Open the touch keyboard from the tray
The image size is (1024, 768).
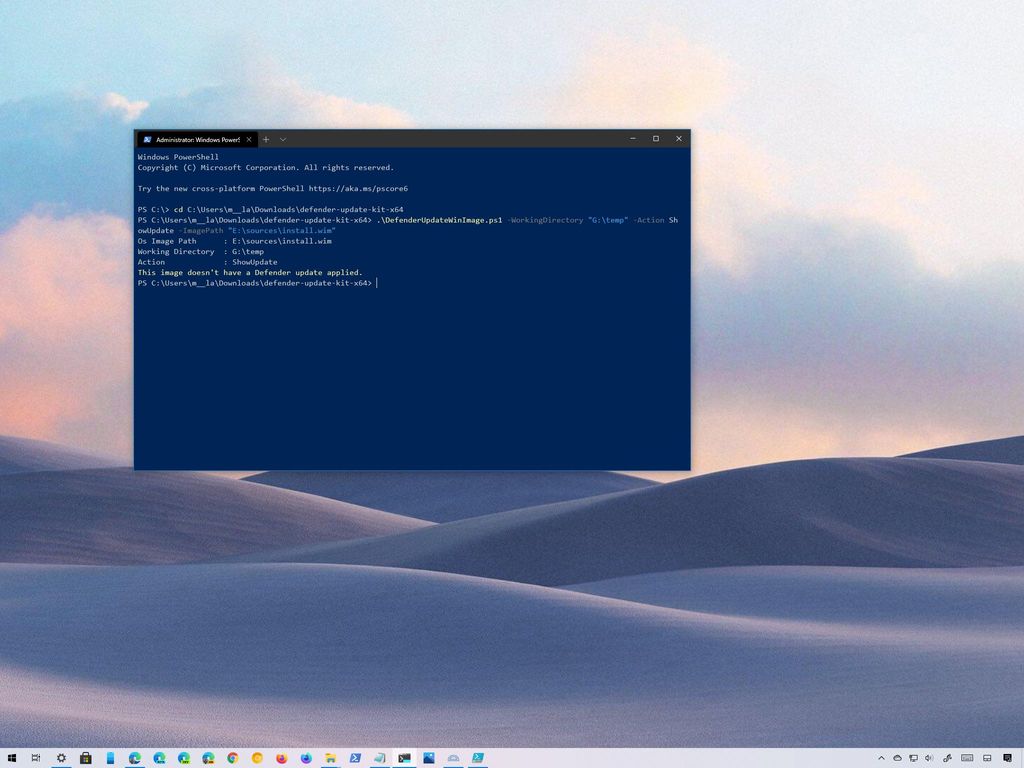point(967,758)
